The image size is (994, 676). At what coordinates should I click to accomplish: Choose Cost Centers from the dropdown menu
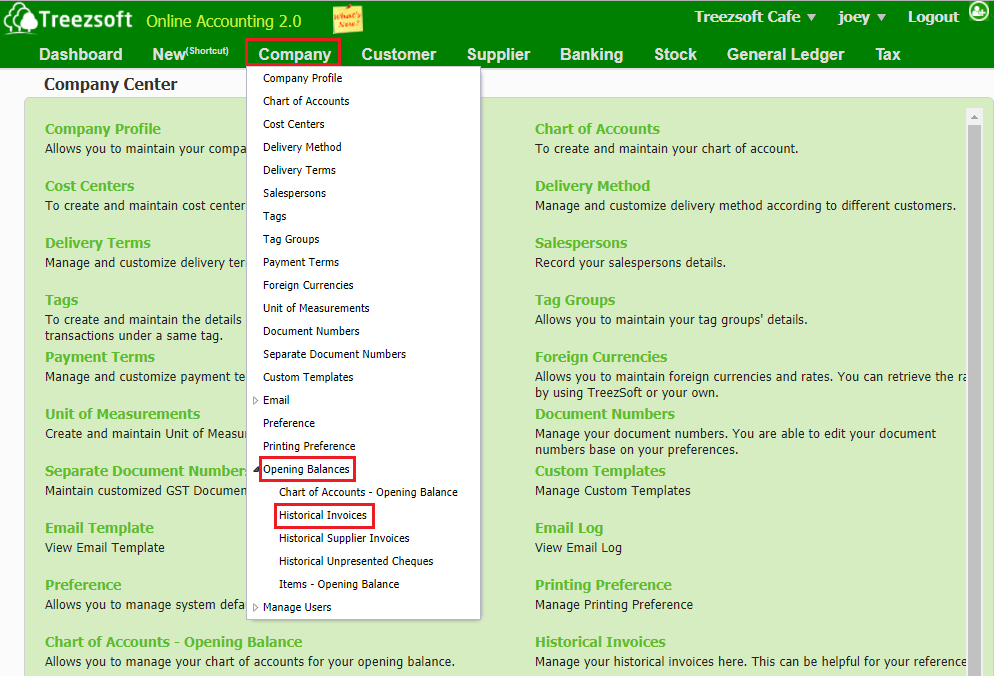[x=294, y=124]
